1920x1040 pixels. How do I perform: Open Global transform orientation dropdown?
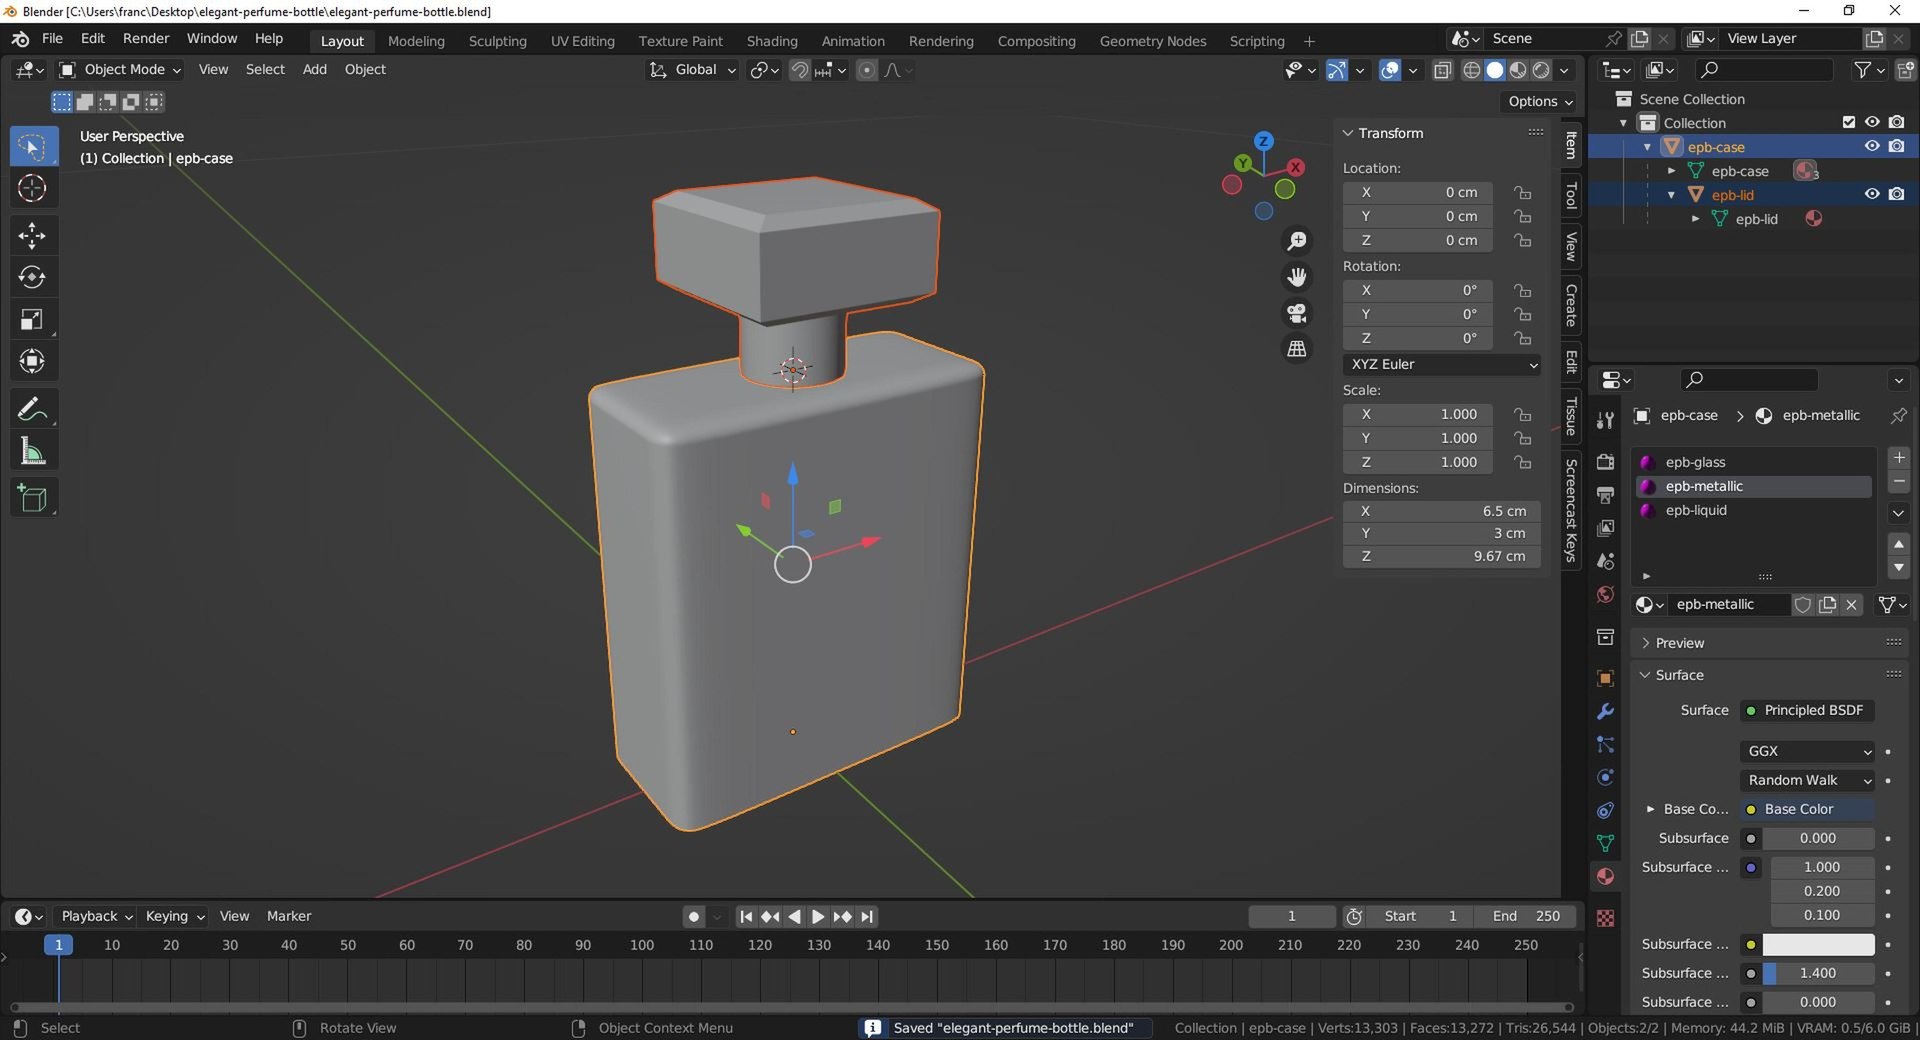tap(692, 70)
